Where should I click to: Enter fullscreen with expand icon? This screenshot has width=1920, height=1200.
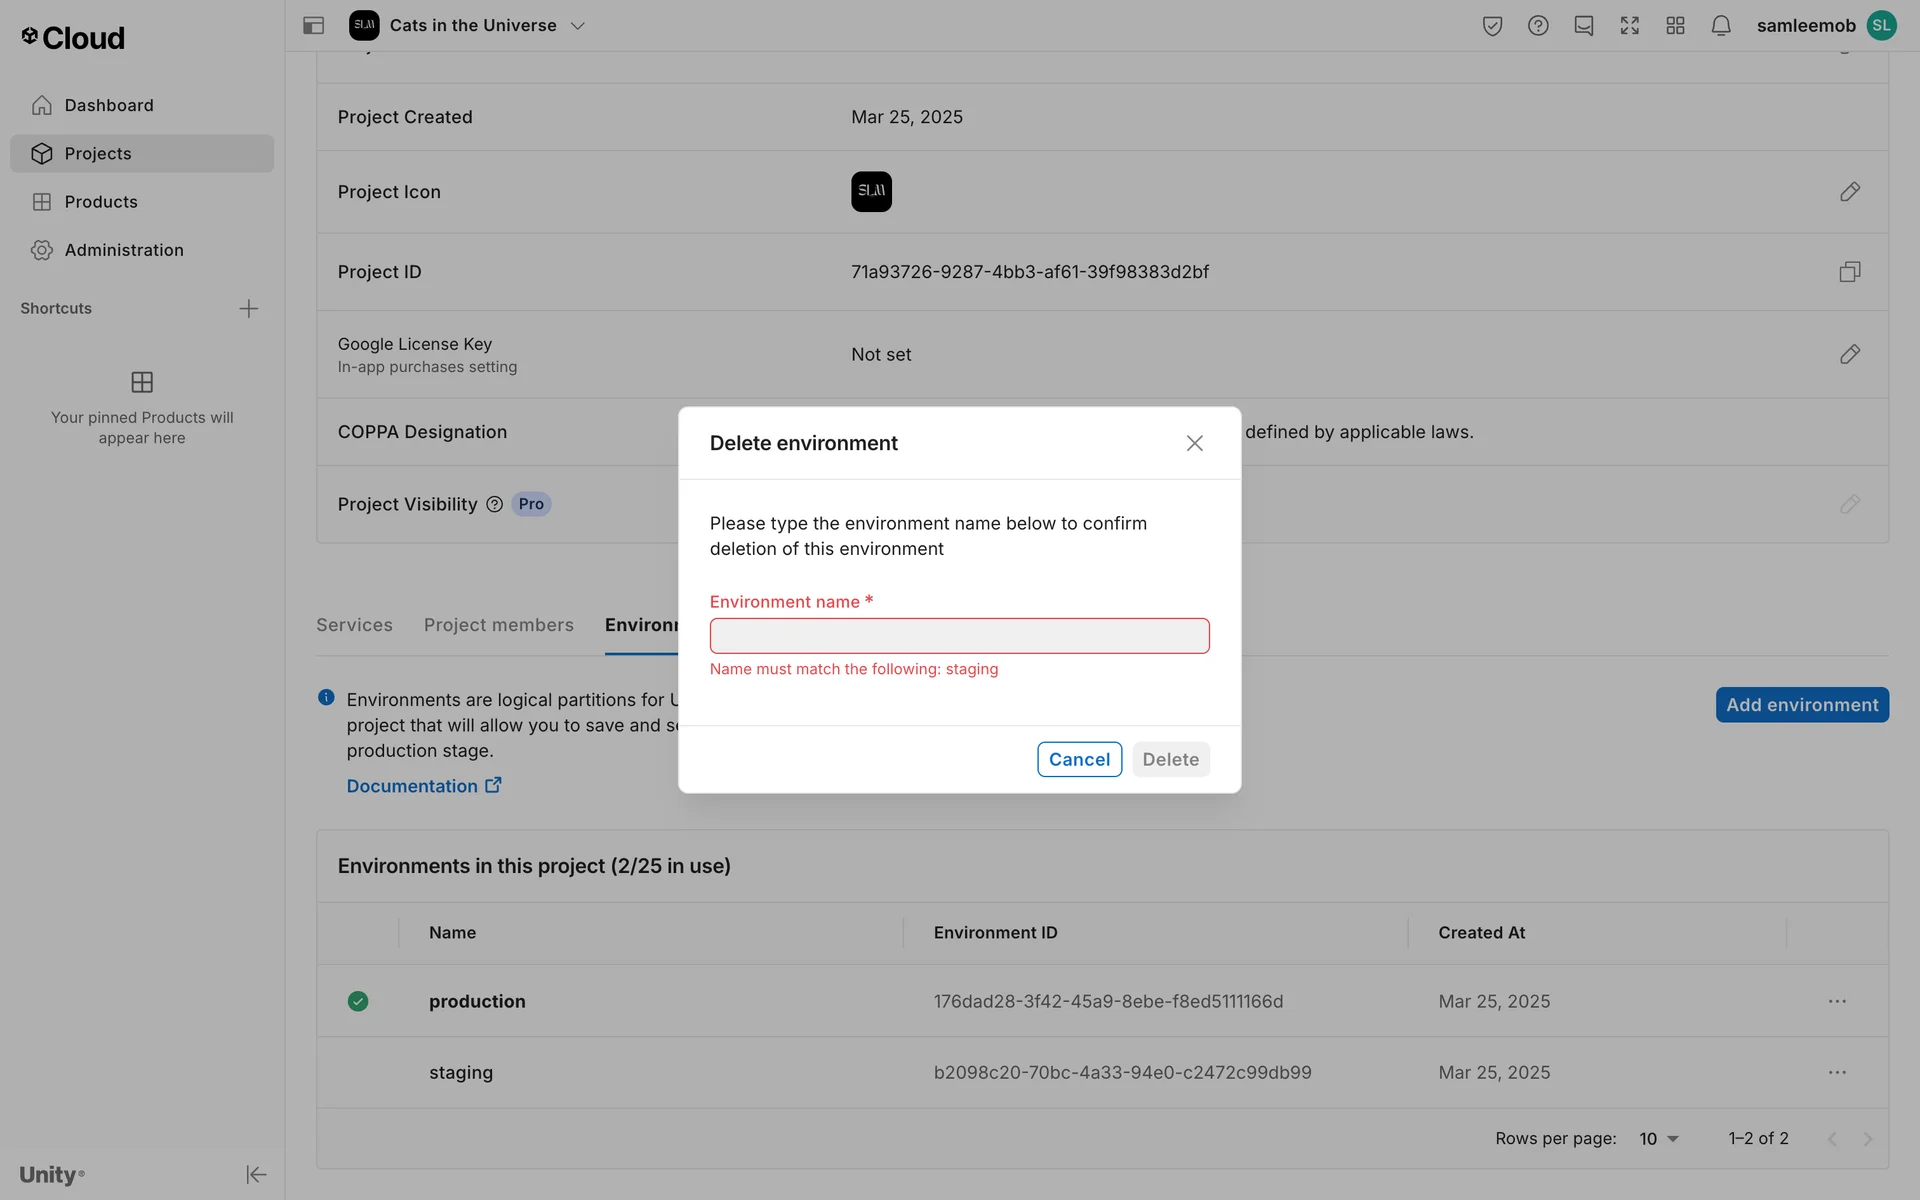1629,26
